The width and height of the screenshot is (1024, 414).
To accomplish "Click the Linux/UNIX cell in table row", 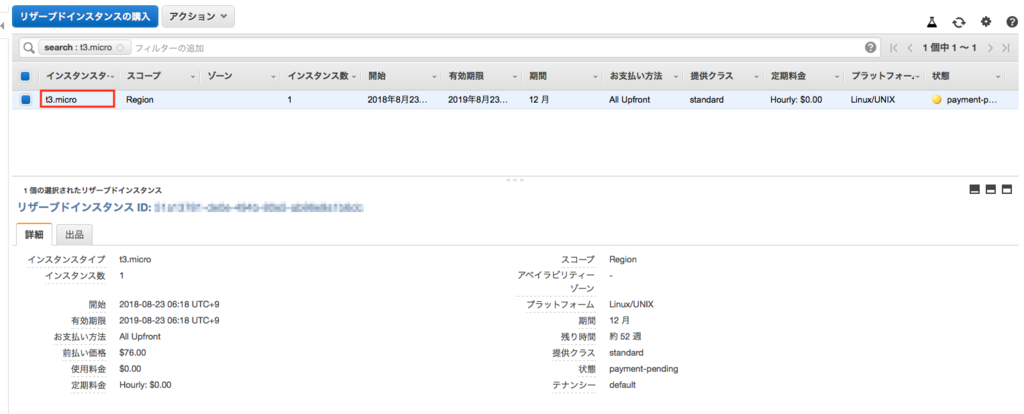I will [874, 100].
